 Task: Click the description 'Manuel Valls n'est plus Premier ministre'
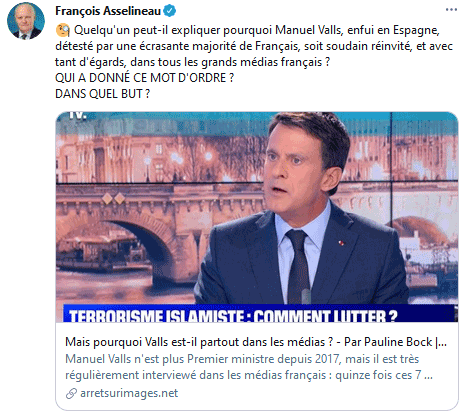pyautogui.click(x=249, y=367)
